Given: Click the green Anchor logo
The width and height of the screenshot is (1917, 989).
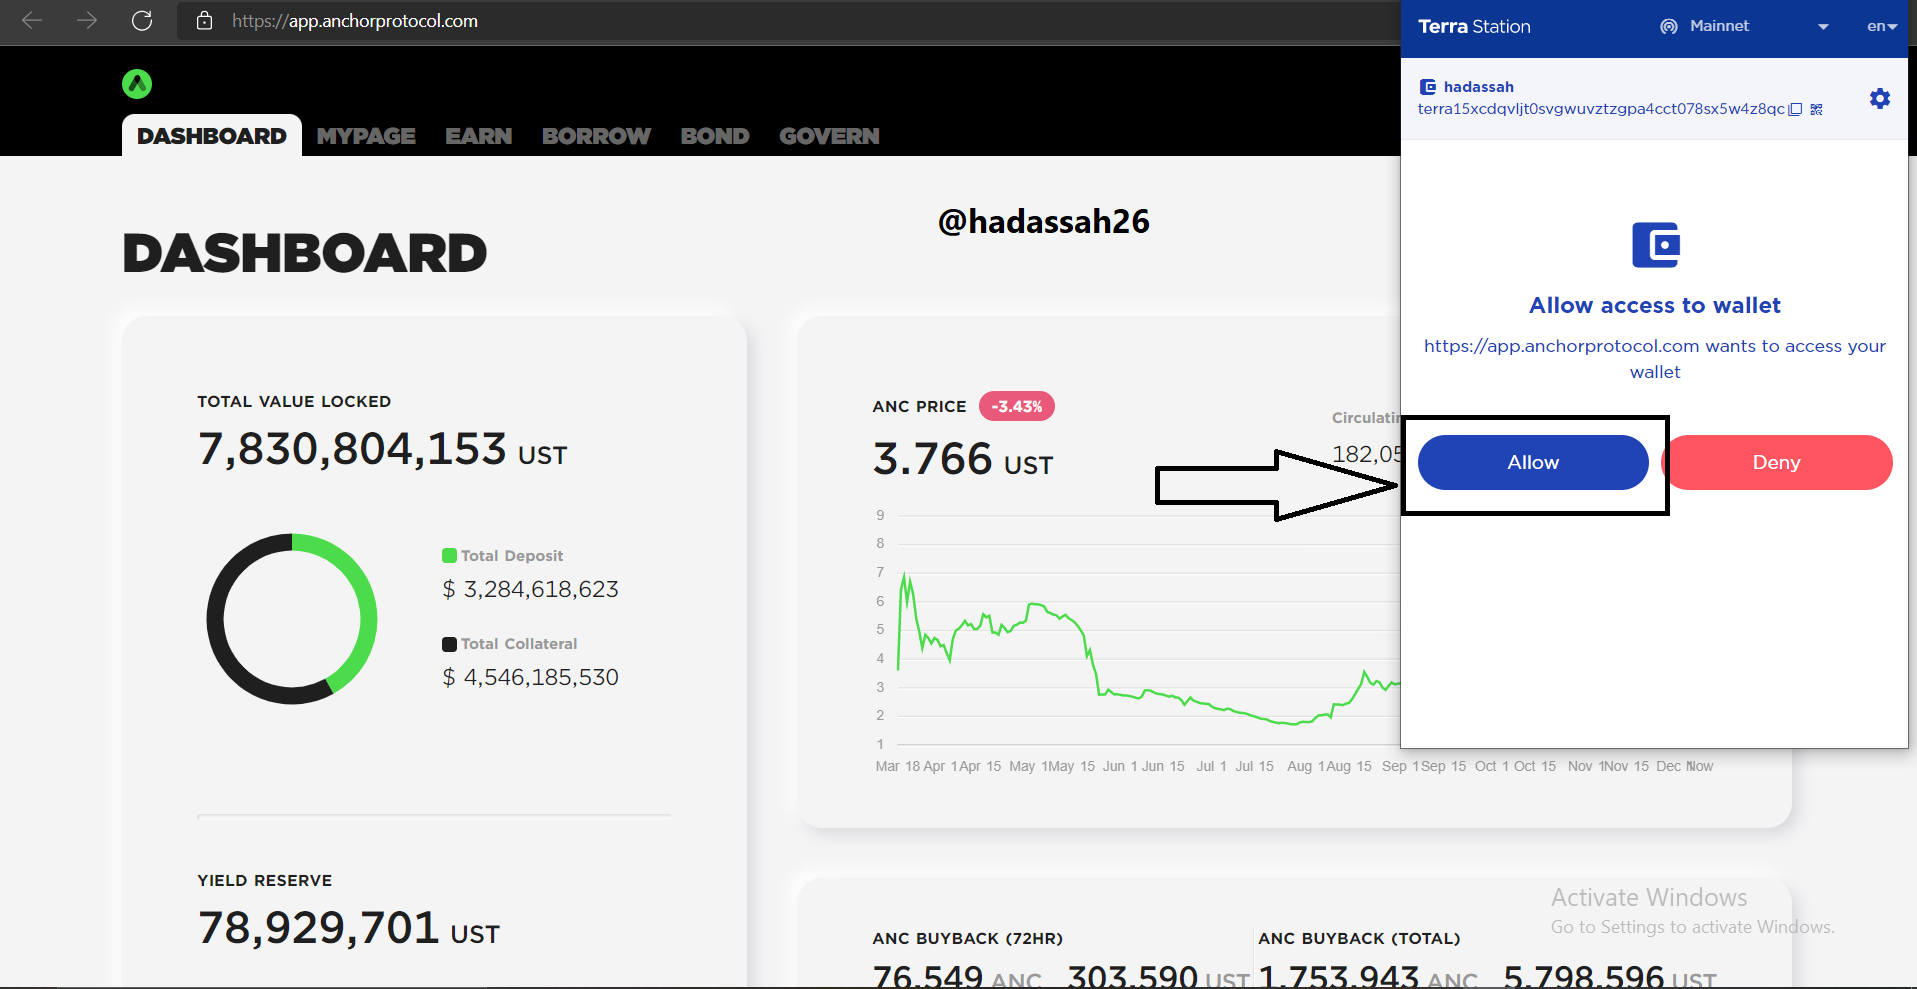Looking at the screenshot, I should coord(137,84).
